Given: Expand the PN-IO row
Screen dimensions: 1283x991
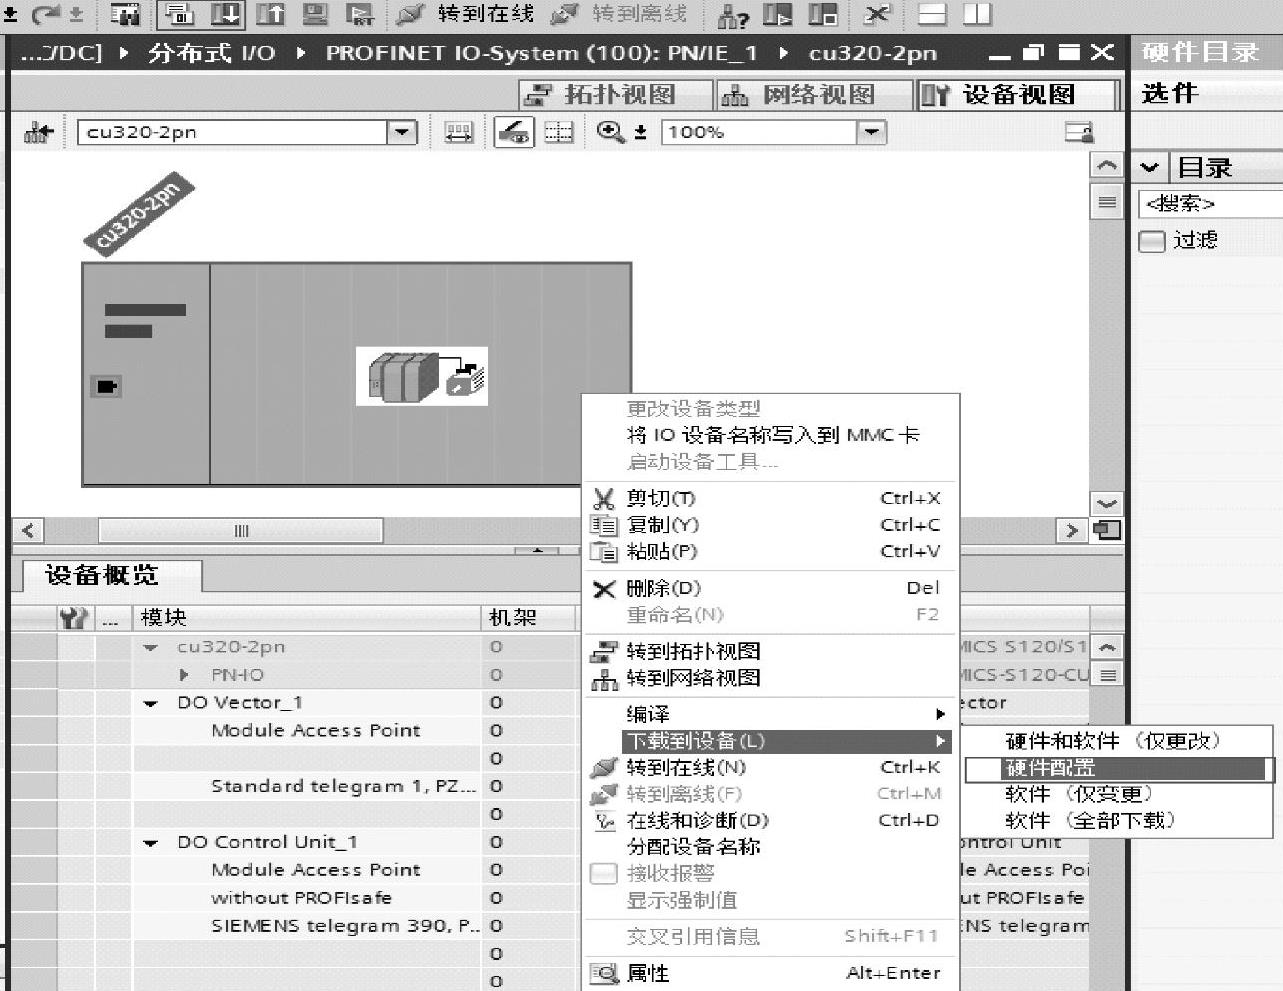Looking at the screenshot, I should pyautogui.click(x=184, y=675).
